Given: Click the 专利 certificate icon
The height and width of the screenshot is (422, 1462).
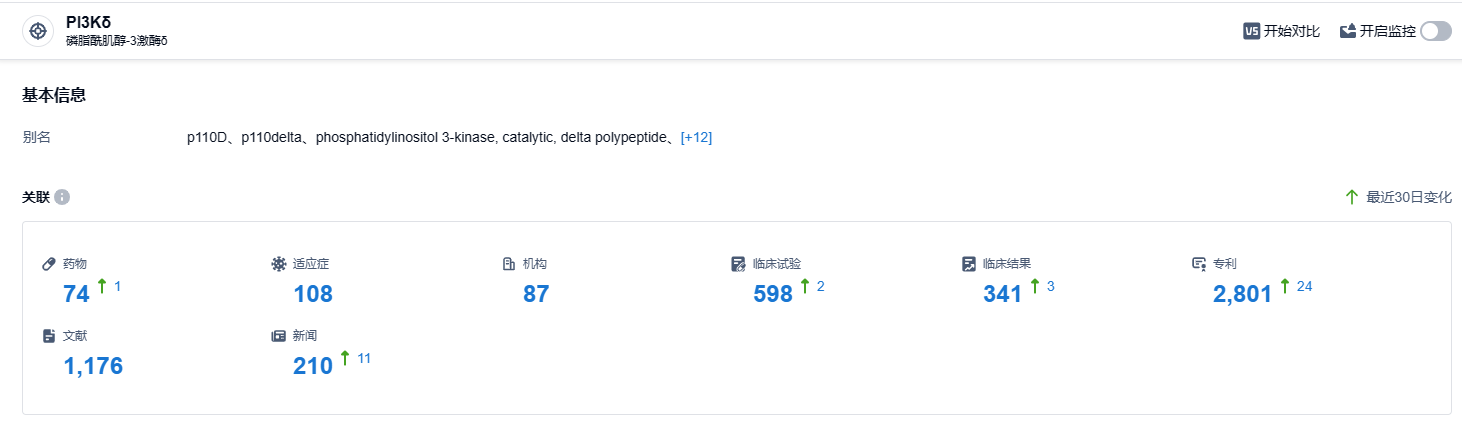Looking at the screenshot, I should [x=1198, y=264].
